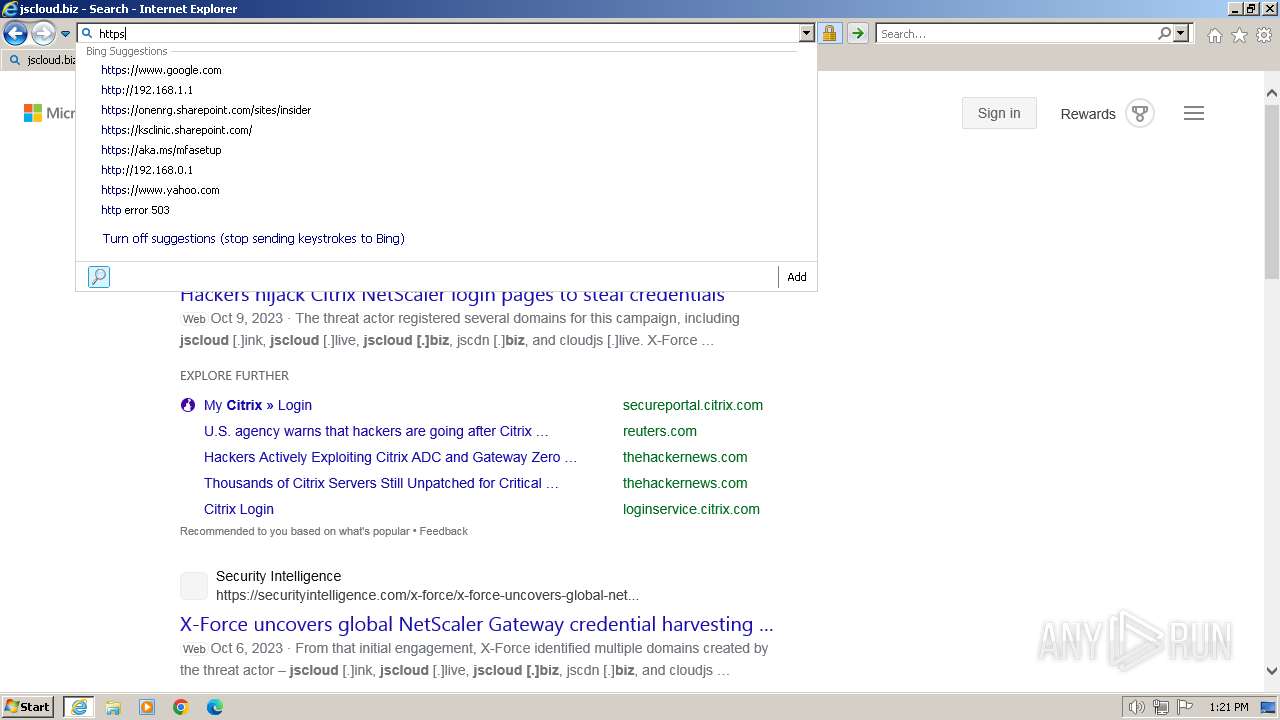The image size is (1280, 720).
Task: Click the page scrollbar down arrow
Action: (x=1272, y=672)
